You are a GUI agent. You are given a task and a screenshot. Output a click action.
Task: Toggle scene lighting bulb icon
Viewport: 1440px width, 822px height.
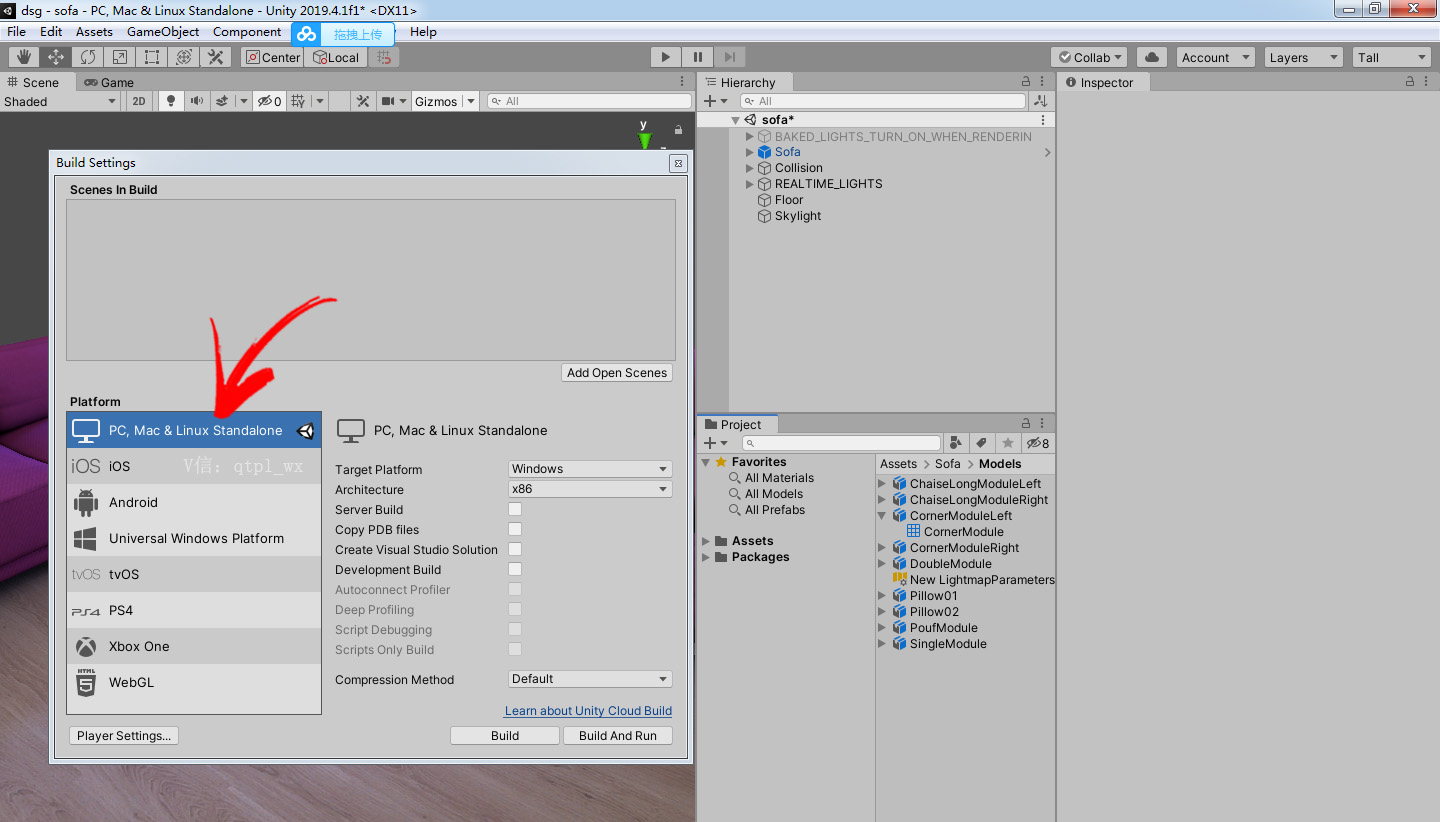pos(171,101)
